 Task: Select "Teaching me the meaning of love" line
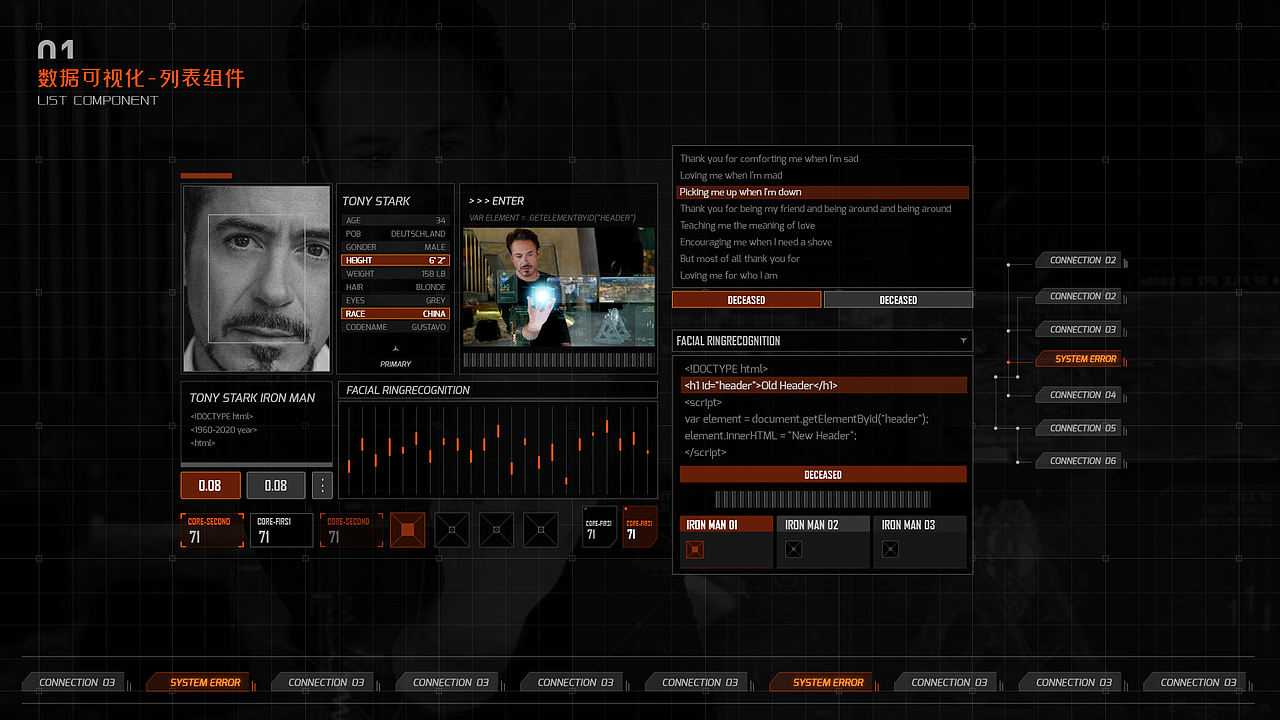pyautogui.click(x=747, y=226)
